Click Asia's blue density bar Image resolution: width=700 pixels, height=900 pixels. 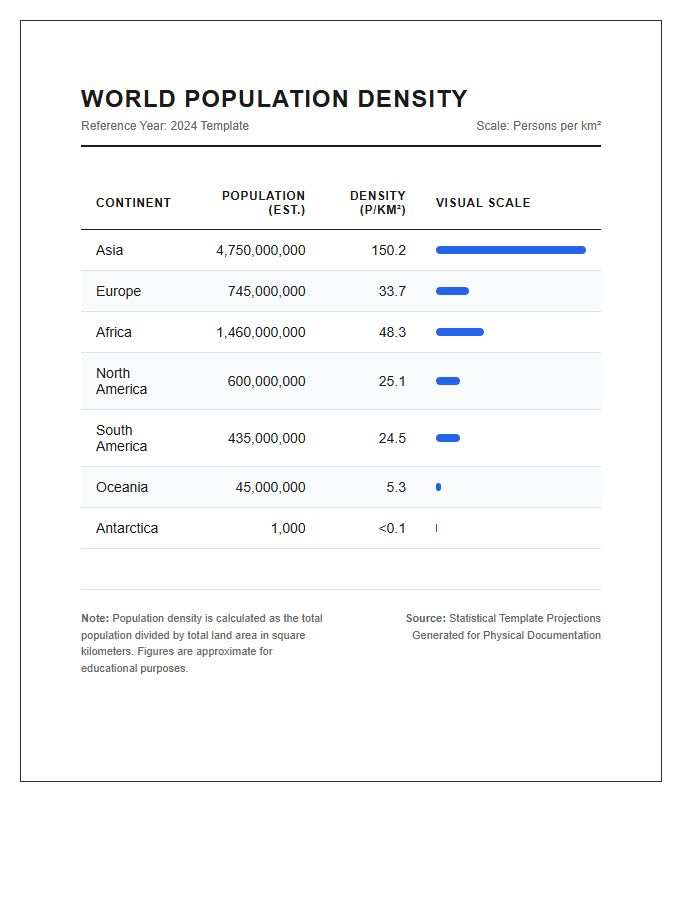pyautogui.click(x=511, y=250)
